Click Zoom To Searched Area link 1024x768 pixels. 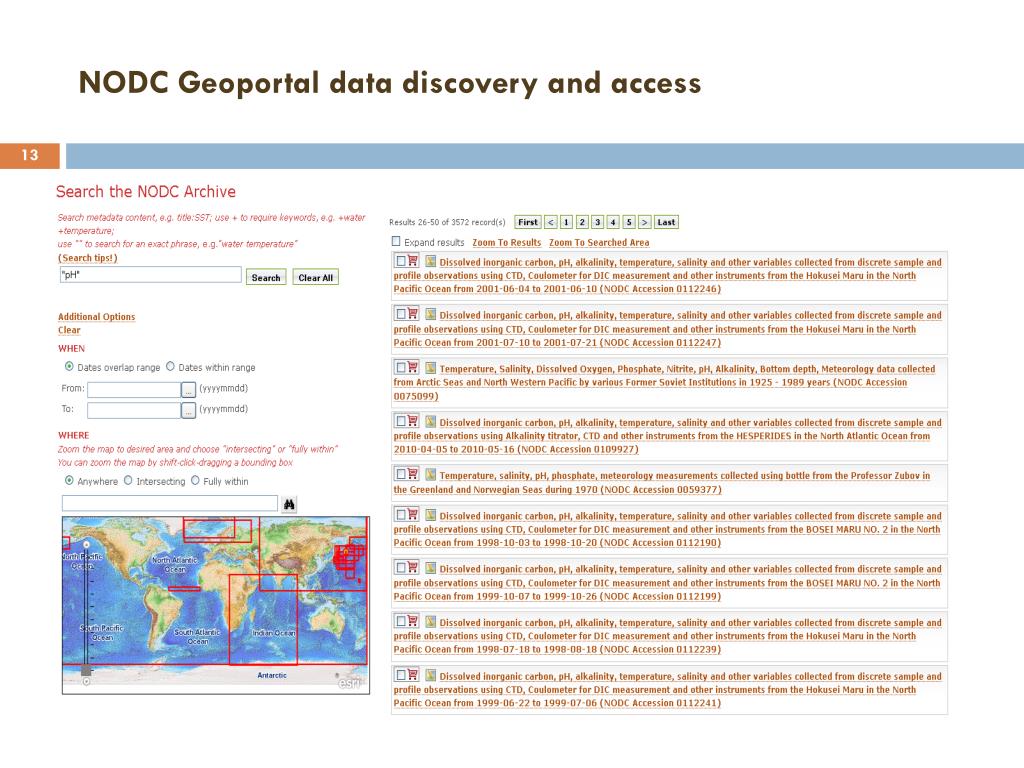[599, 242]
